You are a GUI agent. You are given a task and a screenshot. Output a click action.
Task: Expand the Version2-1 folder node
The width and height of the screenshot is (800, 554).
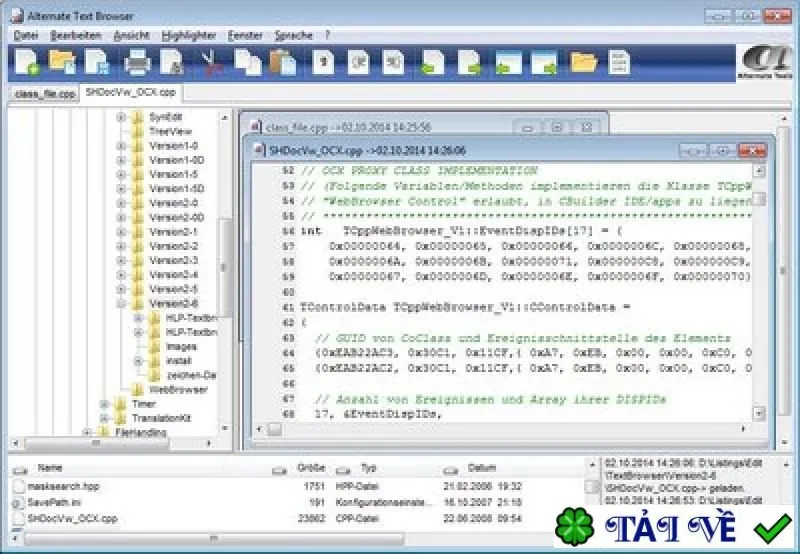pyautogui.click(x=121, y=232)
